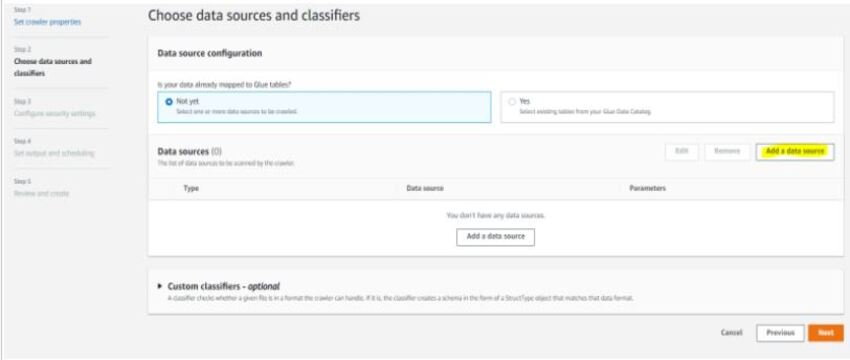Image resolution: width=850 pixels, height=360 pixels.
Task: Click the Edit data source button
Action: [681, 151]
